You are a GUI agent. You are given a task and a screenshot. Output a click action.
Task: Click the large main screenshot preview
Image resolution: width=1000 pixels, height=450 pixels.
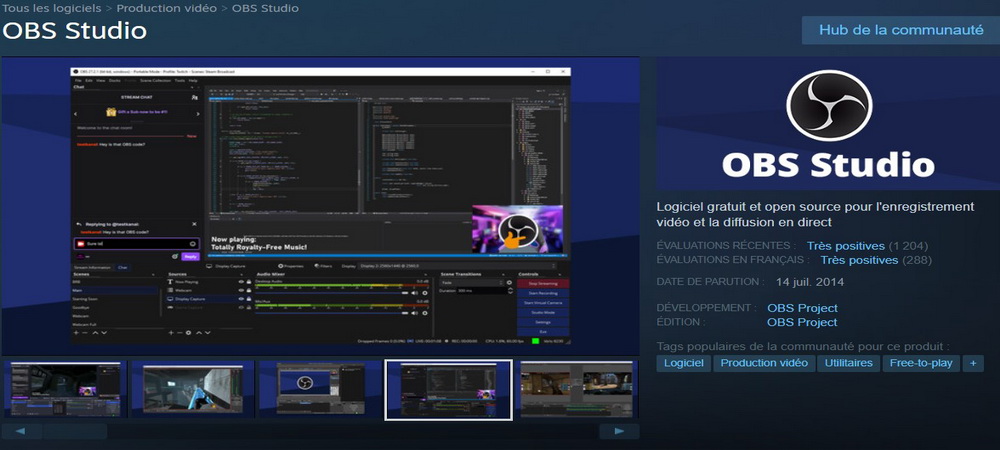tap(320, 205)
